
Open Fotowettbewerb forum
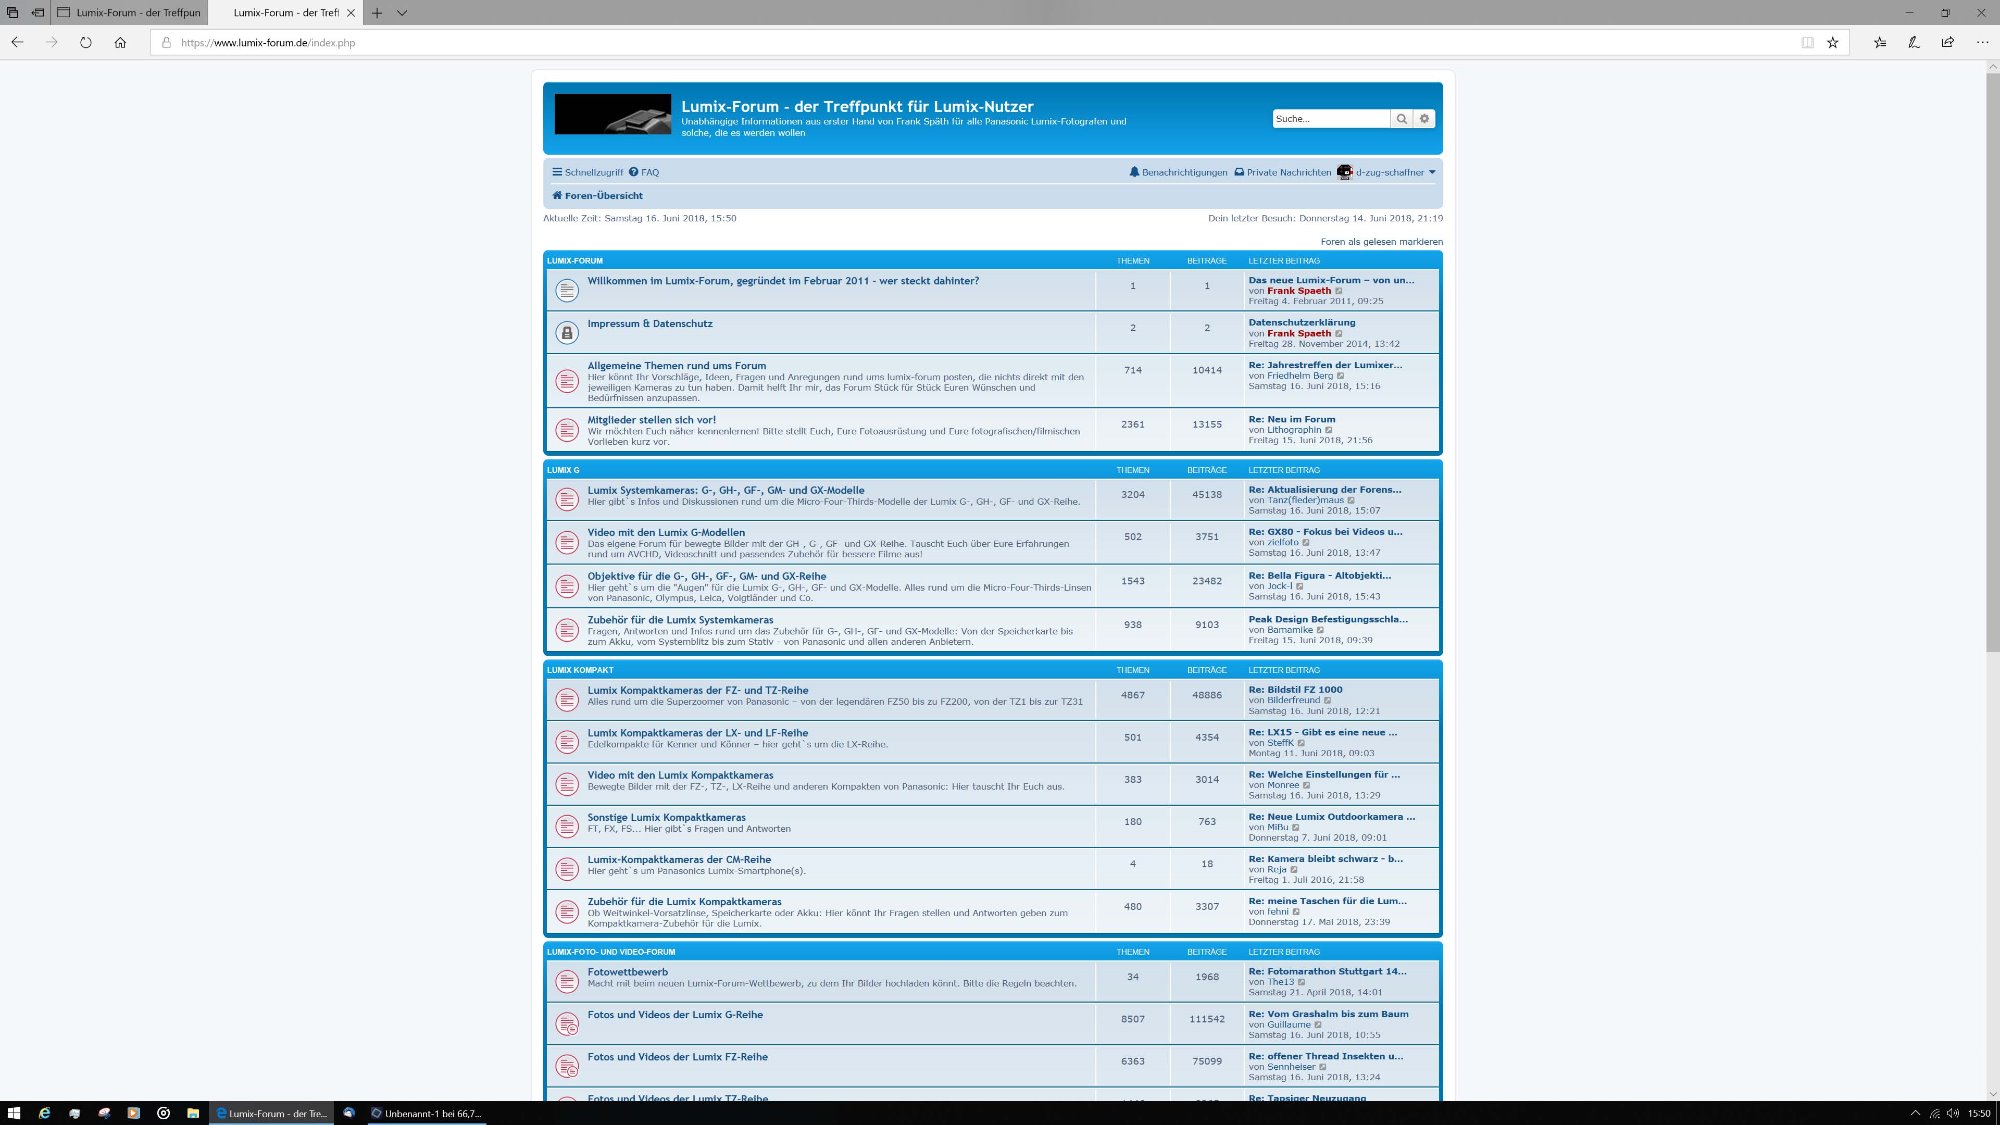click(628, 972)
